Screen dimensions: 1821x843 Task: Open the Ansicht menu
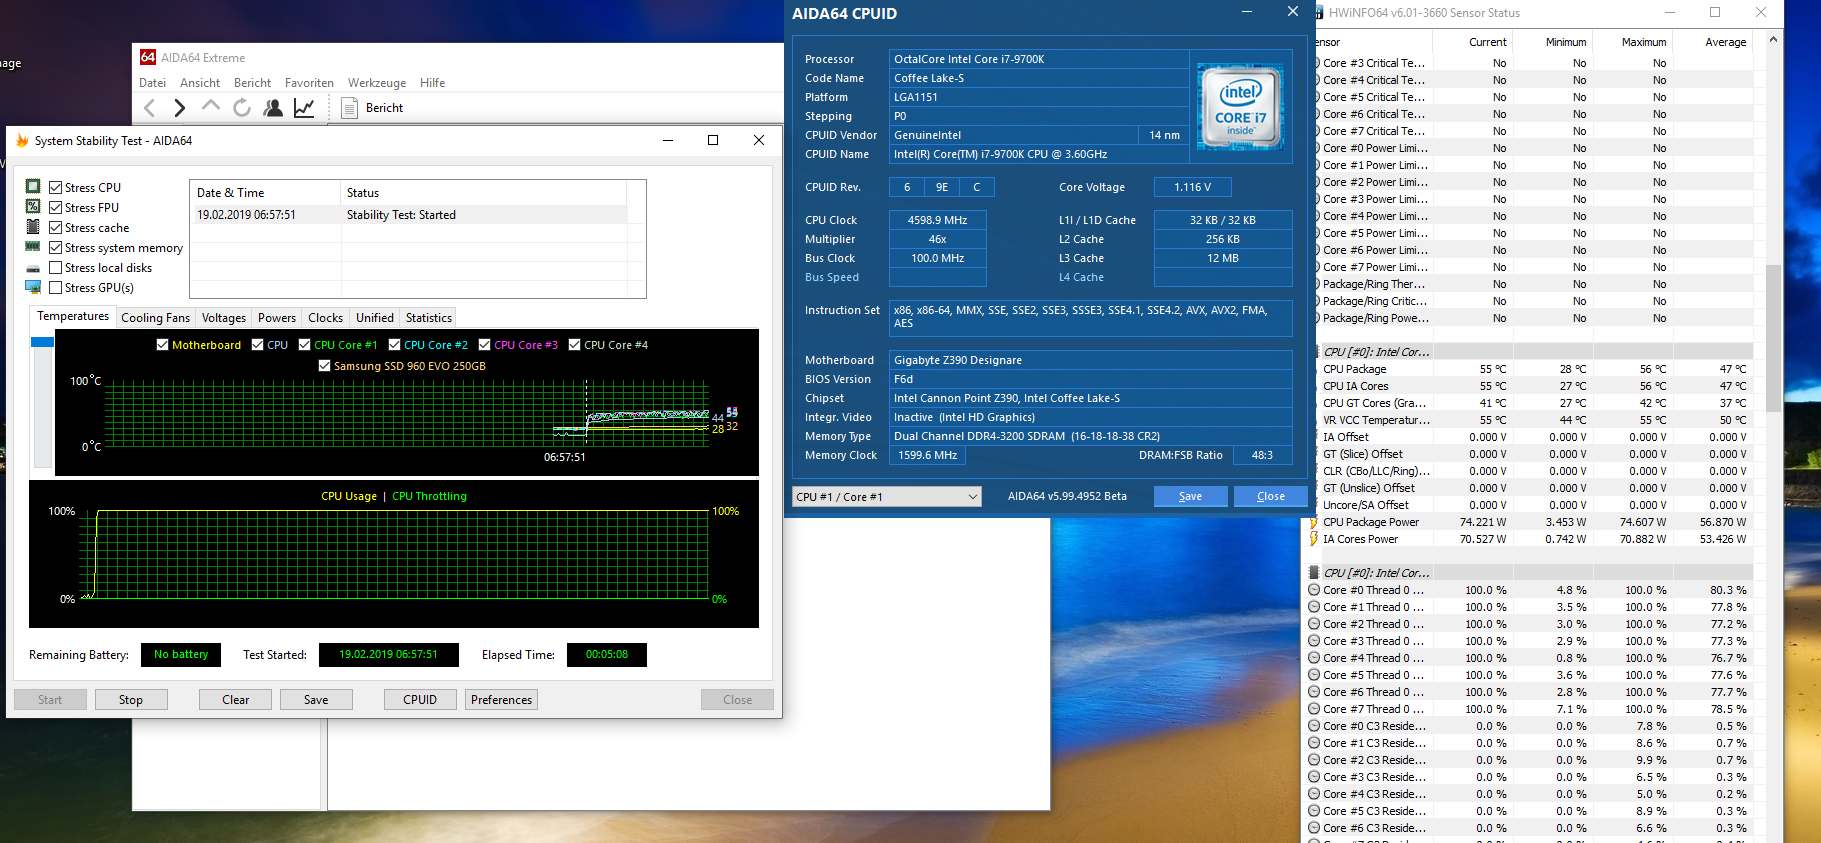point(200,83)
